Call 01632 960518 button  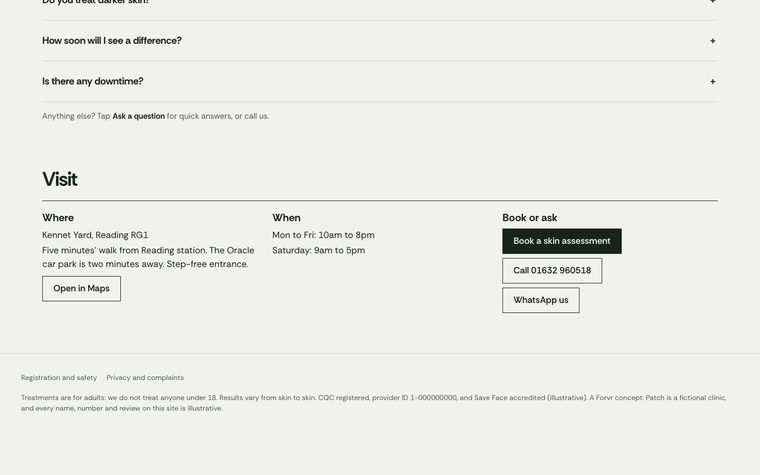click(552, 271)
